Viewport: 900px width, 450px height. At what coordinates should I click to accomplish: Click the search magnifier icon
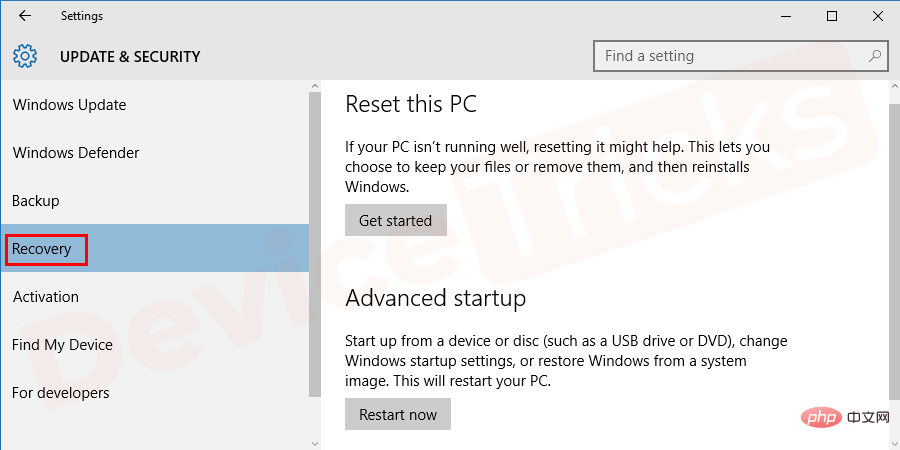875,56
